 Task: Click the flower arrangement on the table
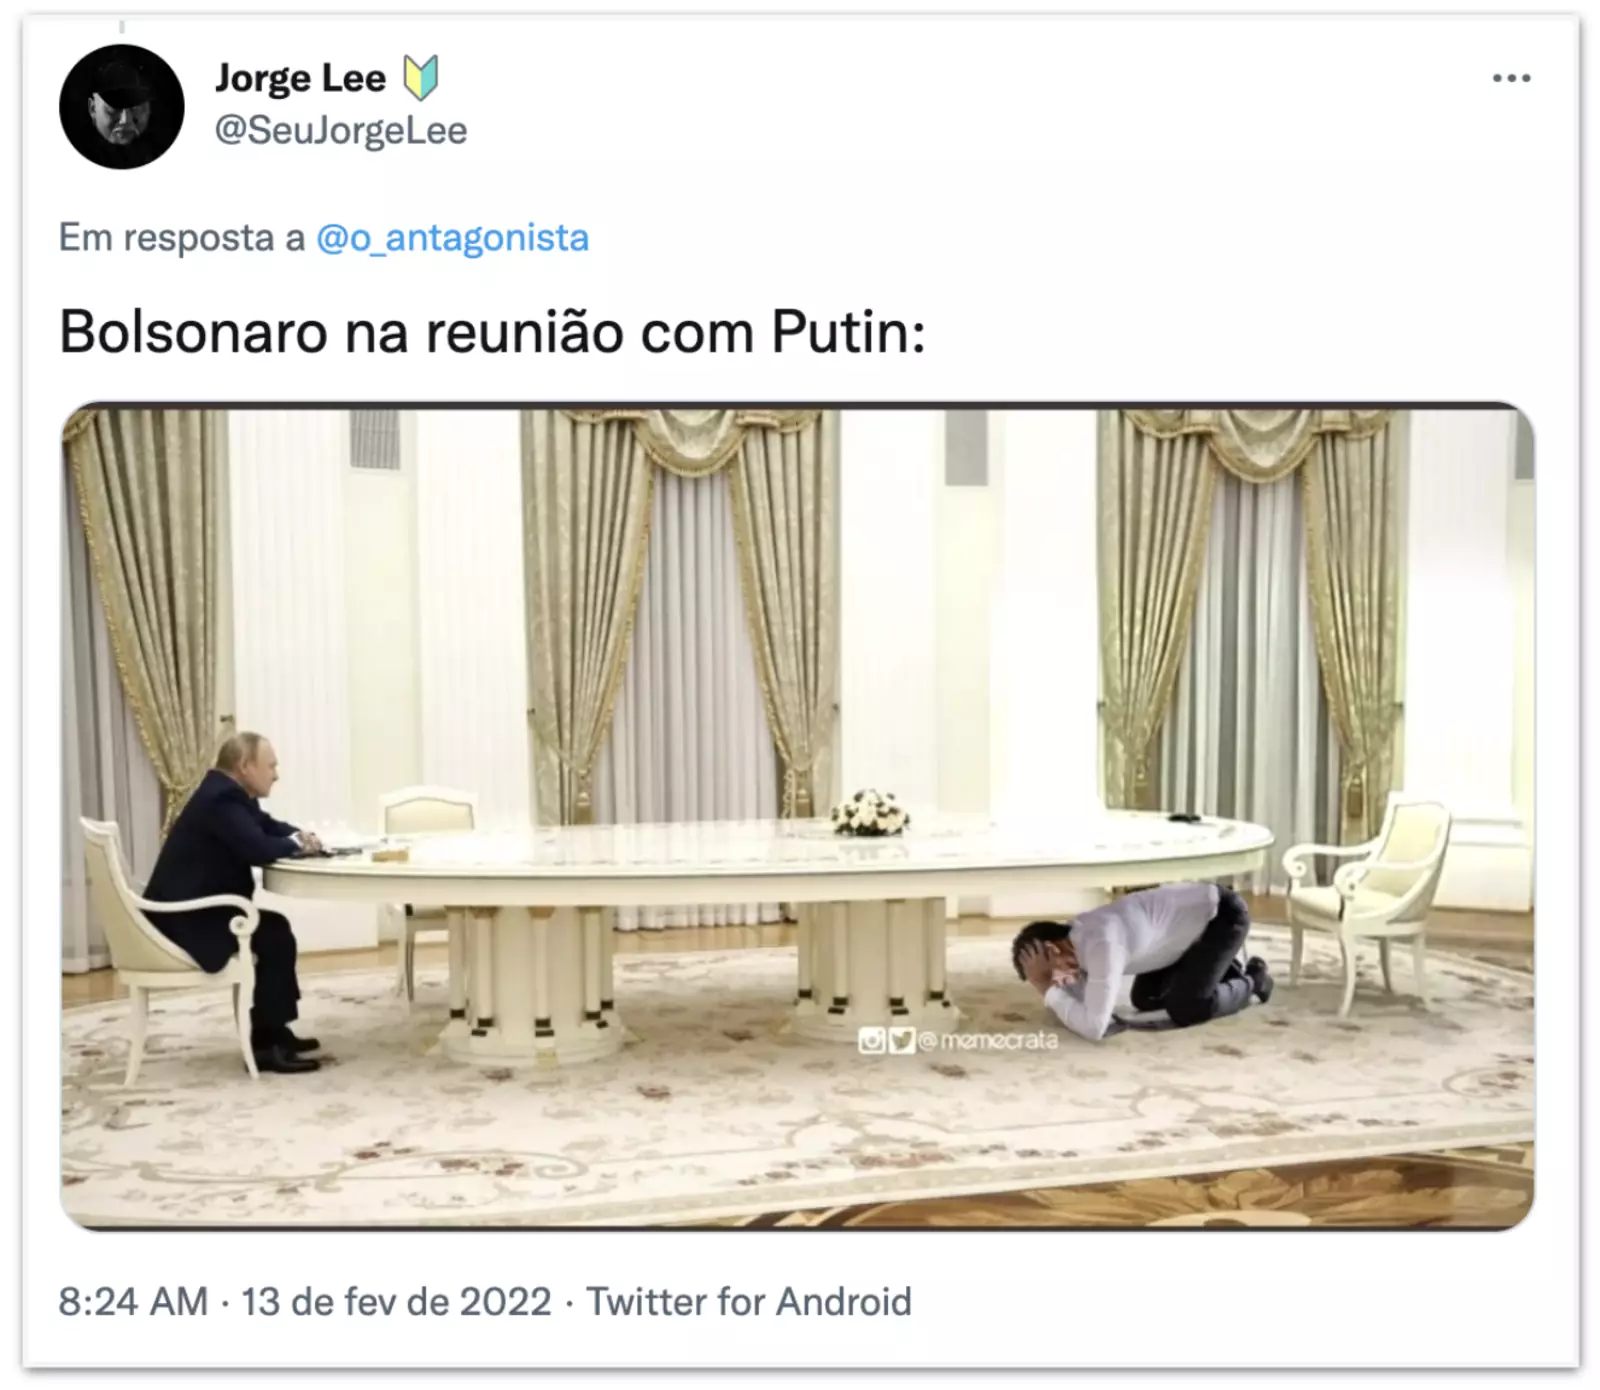coord(870,812)
